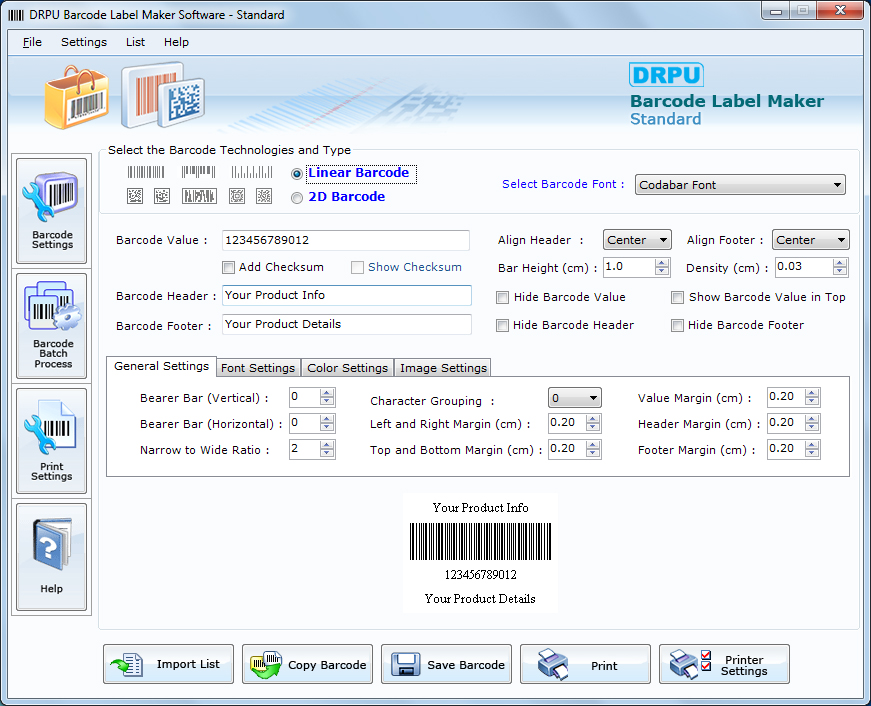The width and height of the screenshot is (871, 706).
Task: Click the second 2D barcode sample icon
Action: tap(162, 196)
